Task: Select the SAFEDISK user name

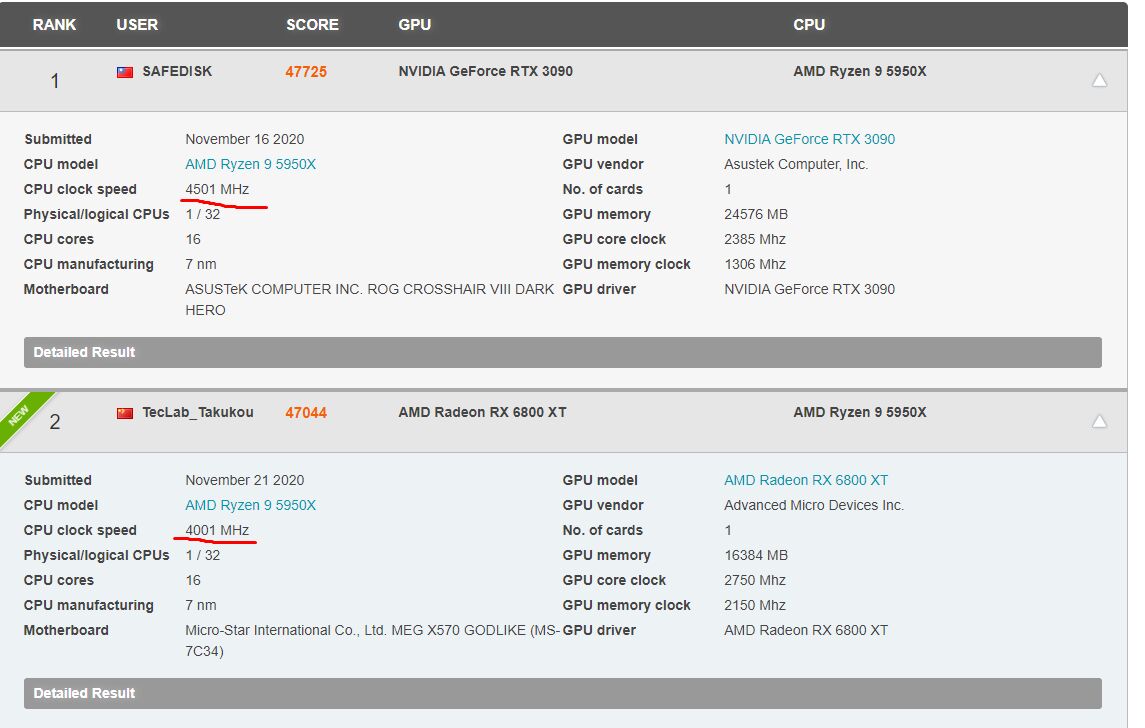Action: tap(177, 71)
